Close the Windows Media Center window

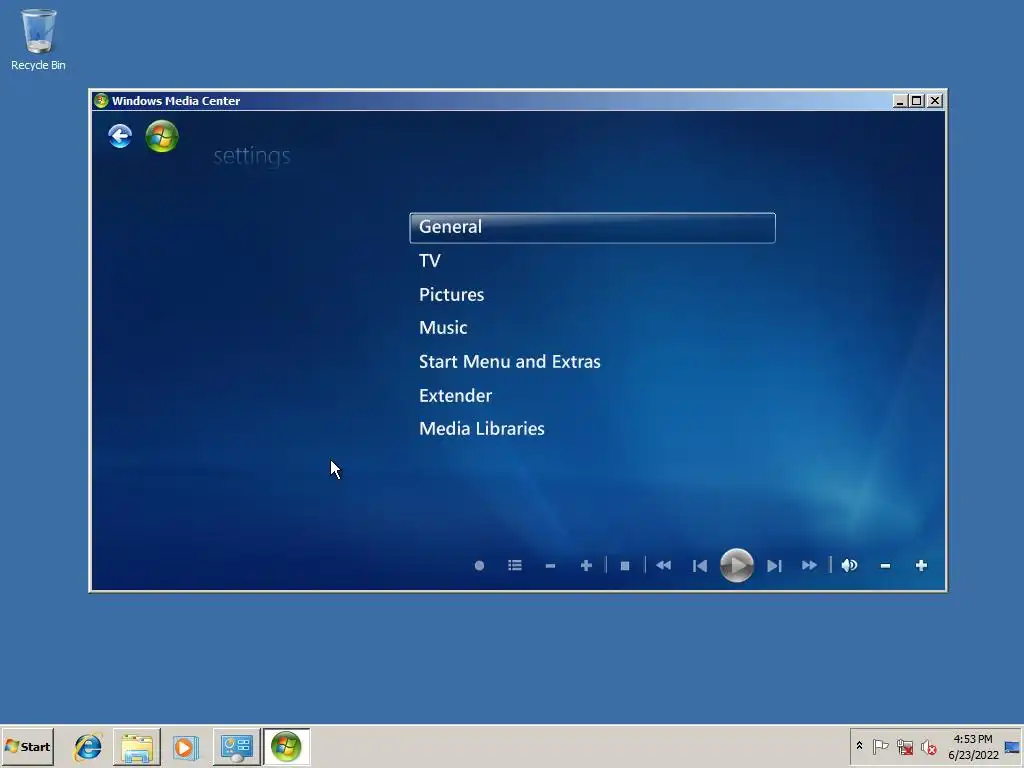[x=935, y=101]
